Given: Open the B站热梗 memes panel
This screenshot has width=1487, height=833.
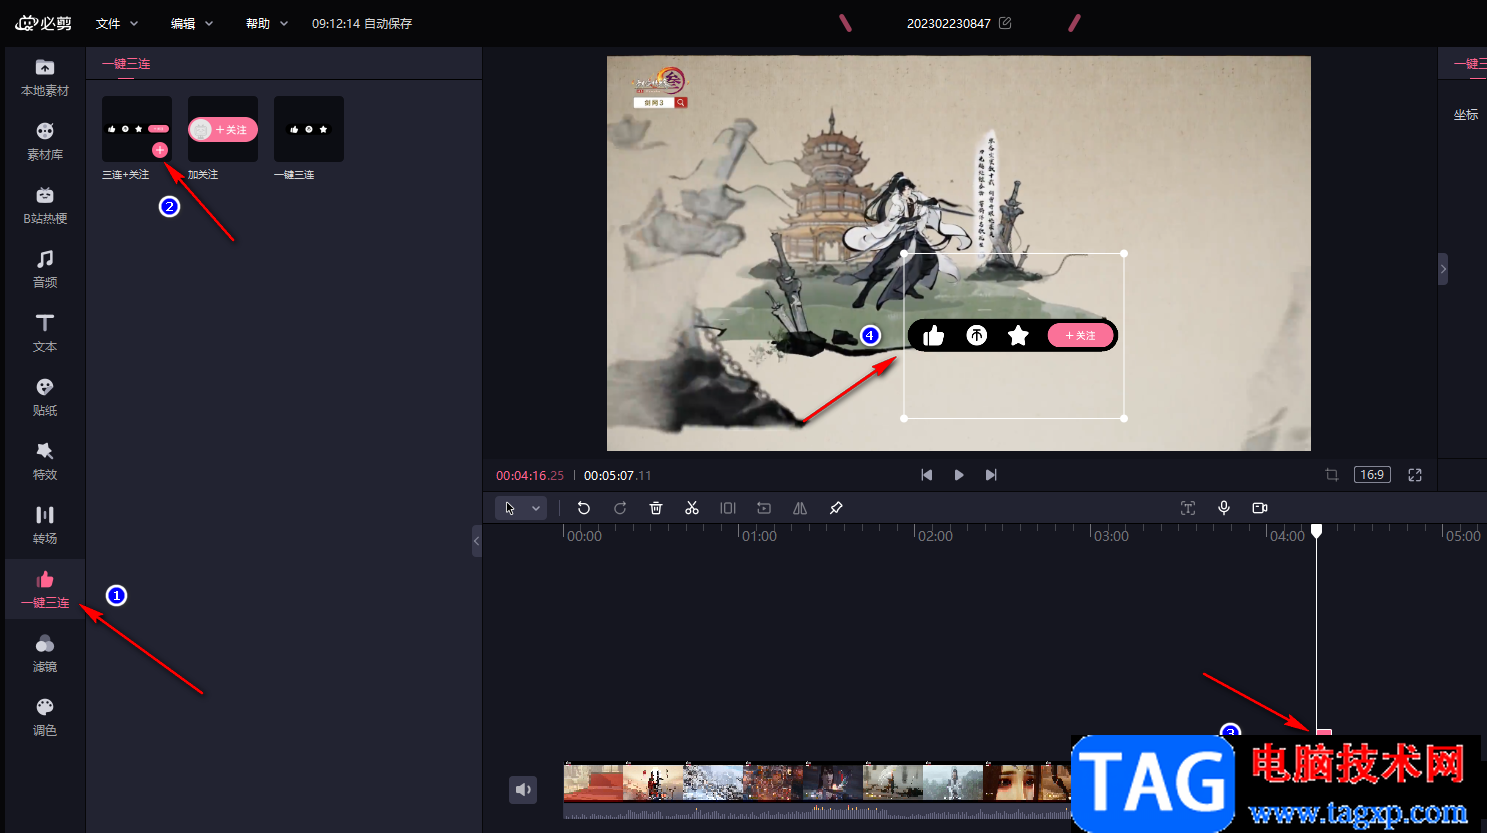Looking at the screenshot, I should point(45,206).
